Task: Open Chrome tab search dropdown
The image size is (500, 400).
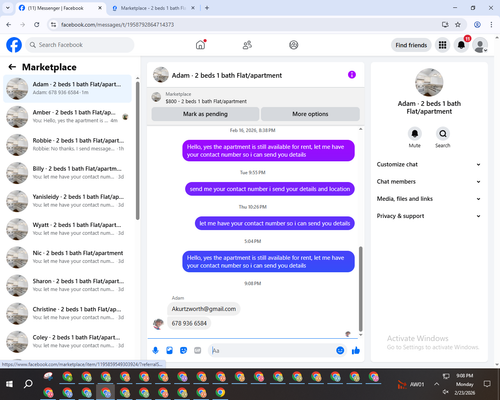Action: pyautogui.click(x=8, y=8)
